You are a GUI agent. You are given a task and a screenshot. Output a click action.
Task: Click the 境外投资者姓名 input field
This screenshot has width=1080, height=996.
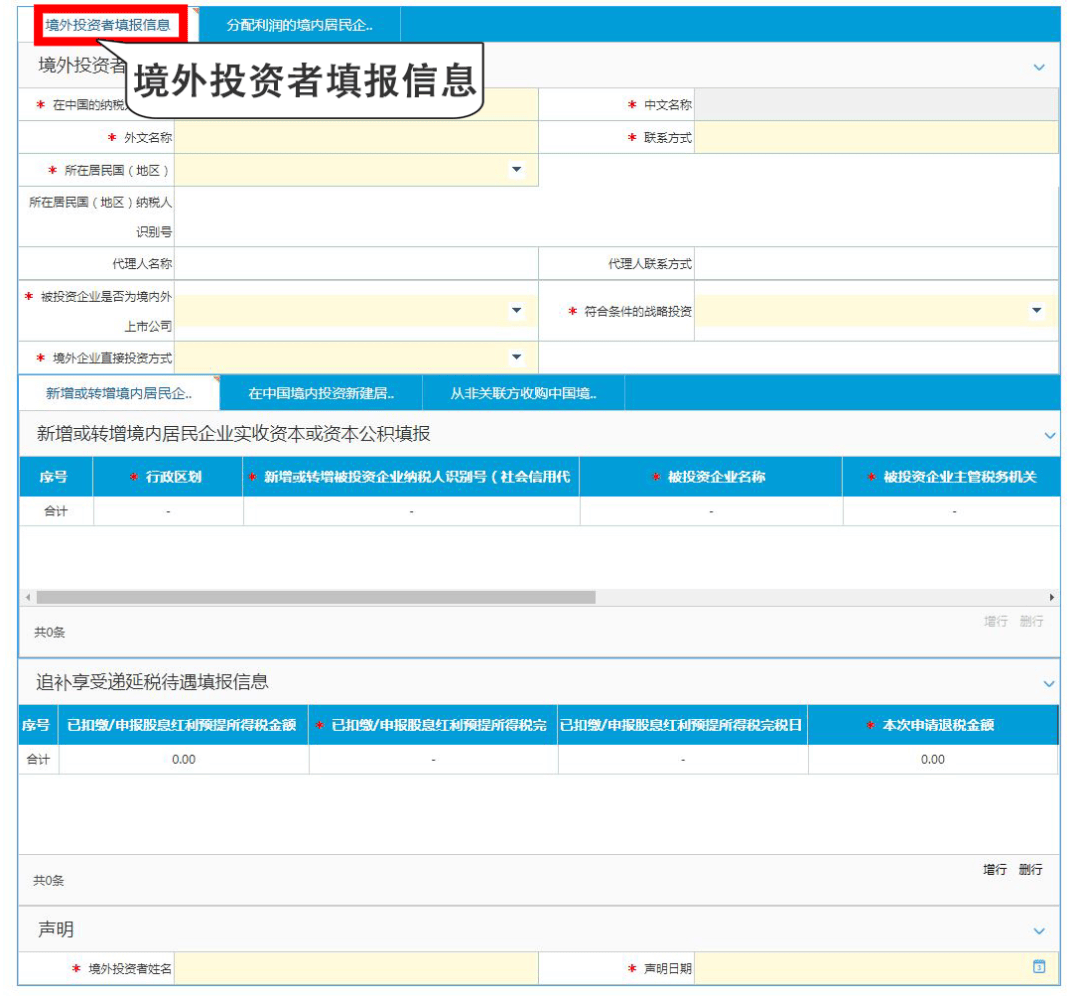click(356, 968)
